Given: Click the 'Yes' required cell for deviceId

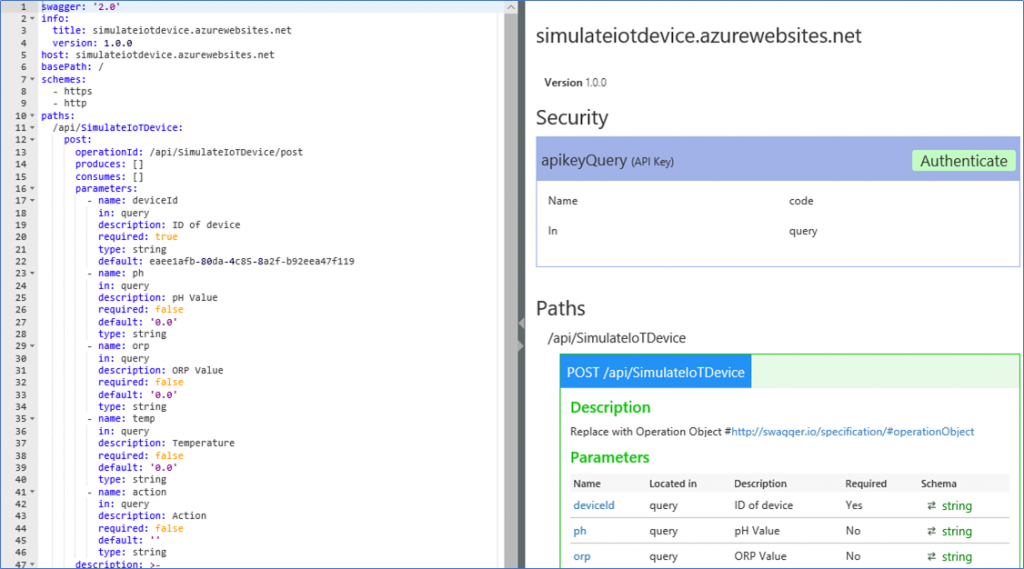Looking at the screenshot, I should pyautogui.click(x=854, y=505).
